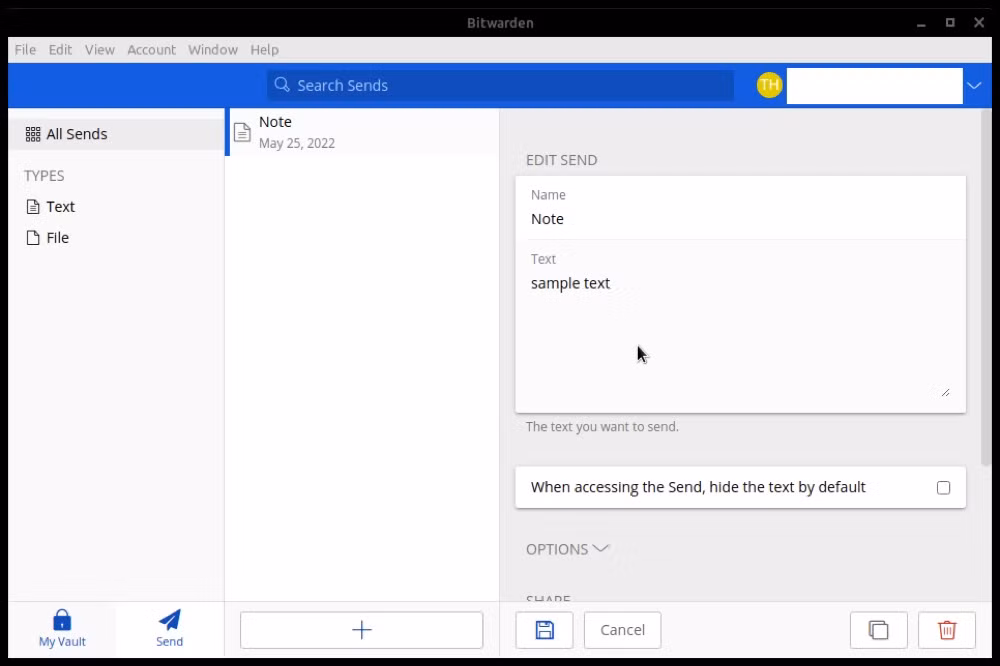This screenshot has height=666, width=1000.
Task: Click the Name field containing Note
Action: click(740, 208)
